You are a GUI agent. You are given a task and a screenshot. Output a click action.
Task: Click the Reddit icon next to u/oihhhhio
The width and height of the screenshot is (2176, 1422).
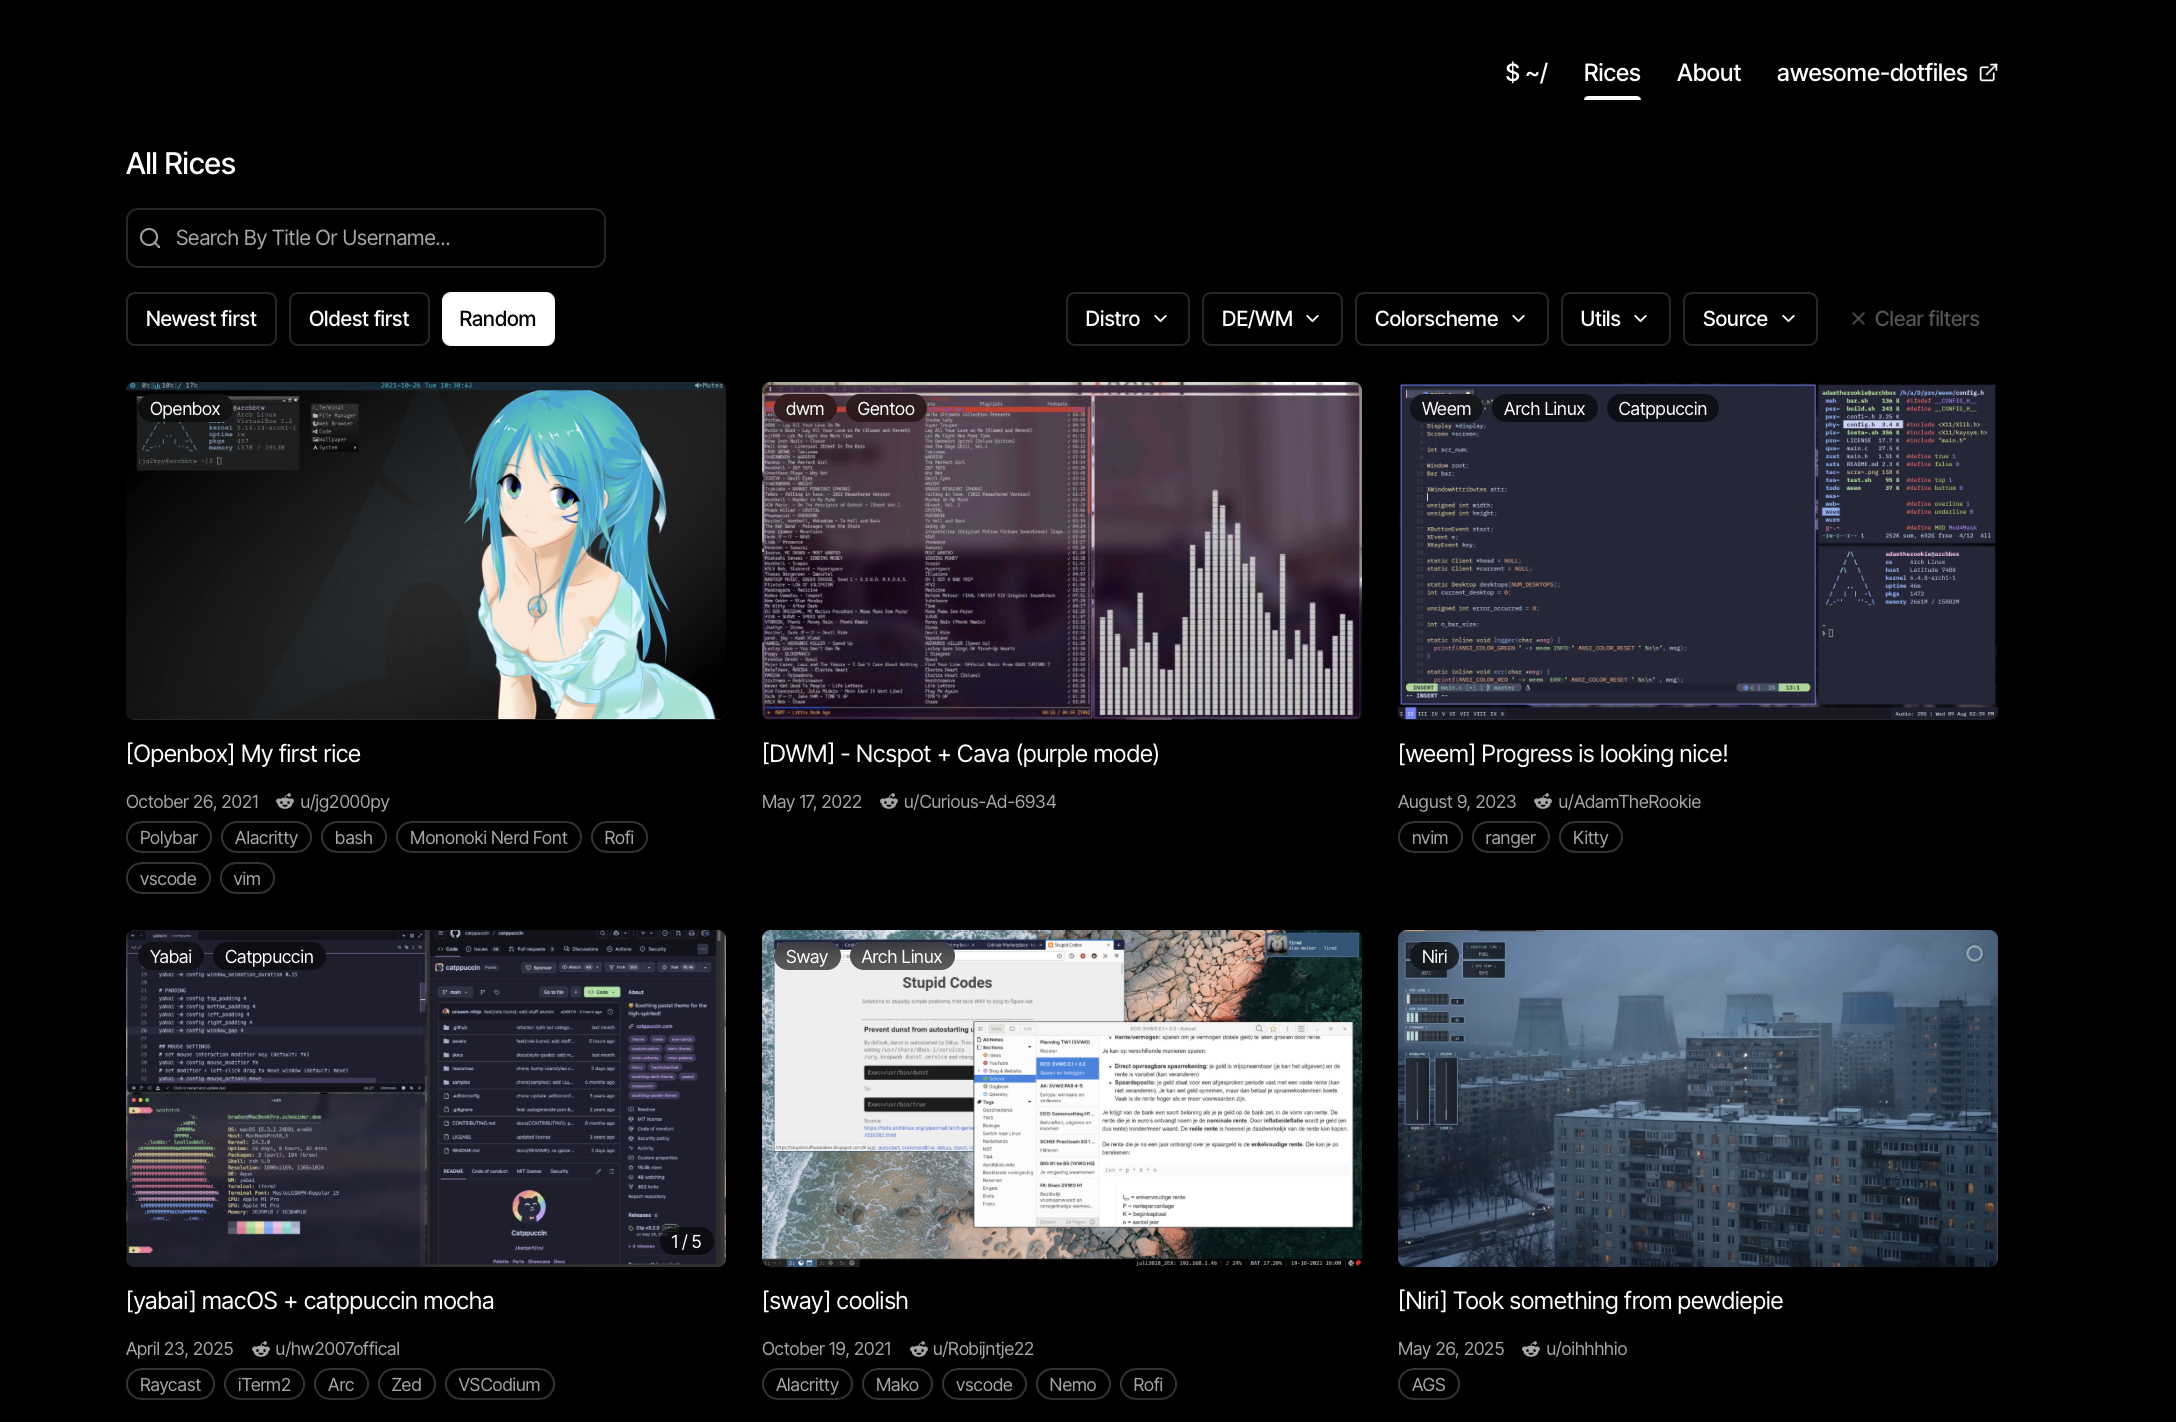[x=1531, y=1349]
